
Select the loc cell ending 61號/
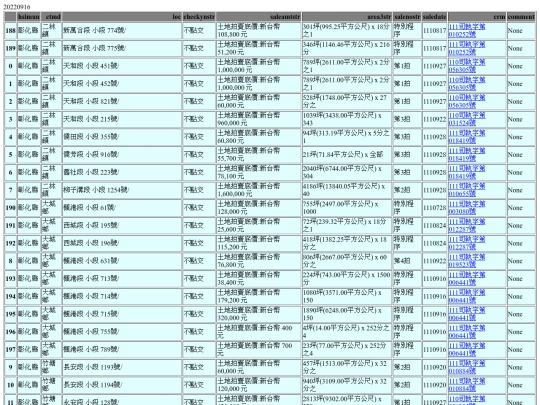coord(122,208)
